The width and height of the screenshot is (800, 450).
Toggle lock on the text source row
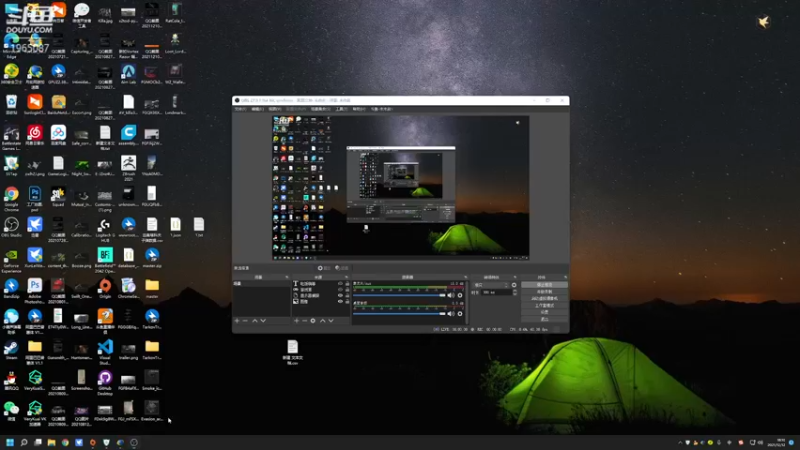pos(347,284)
